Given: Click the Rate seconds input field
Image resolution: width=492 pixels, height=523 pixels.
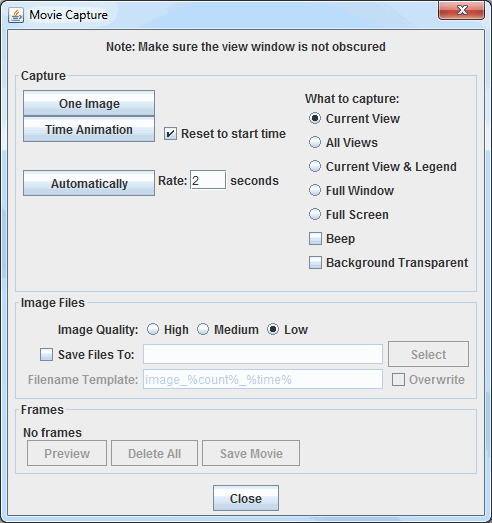Looking at the screenshot, I should [208, 180].
